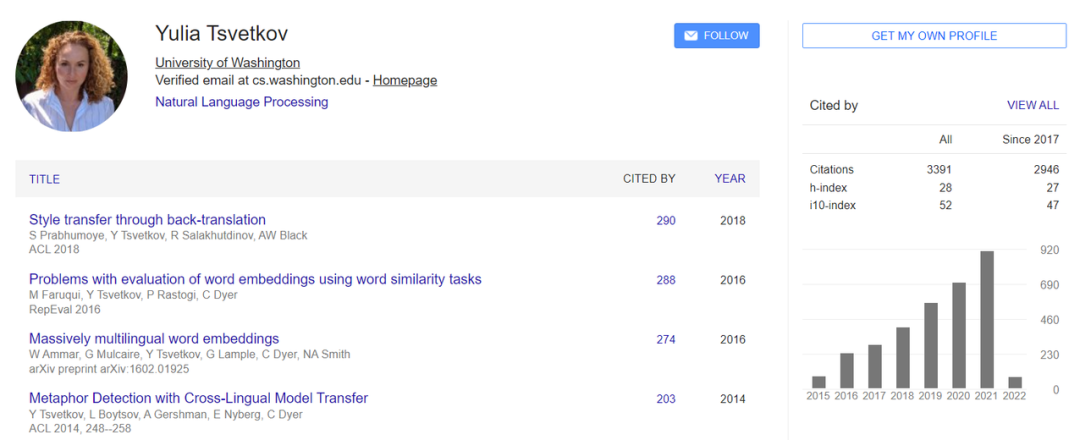Click the envelope icon on Follow button

point(690,36)
